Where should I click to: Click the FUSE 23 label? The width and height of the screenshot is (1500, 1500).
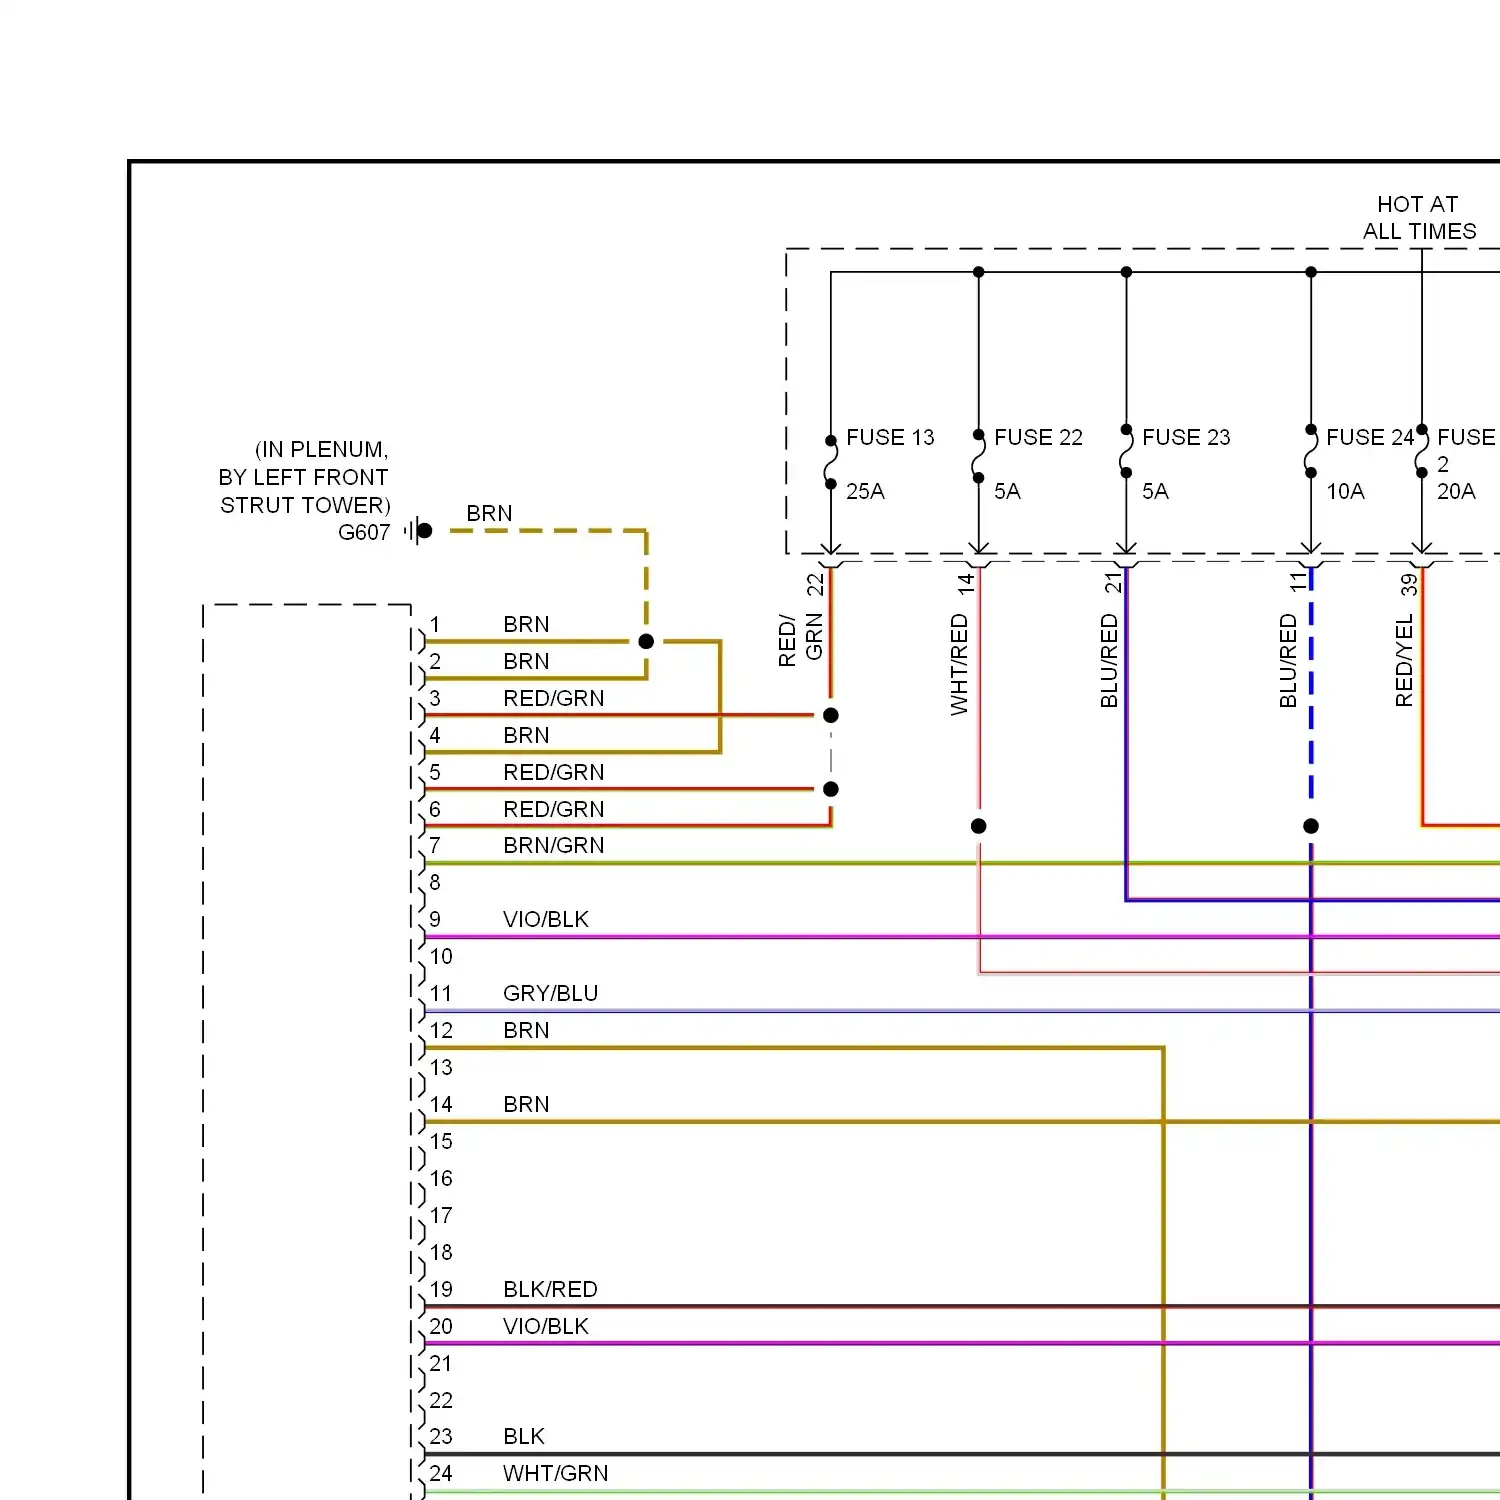point(1186,437)
